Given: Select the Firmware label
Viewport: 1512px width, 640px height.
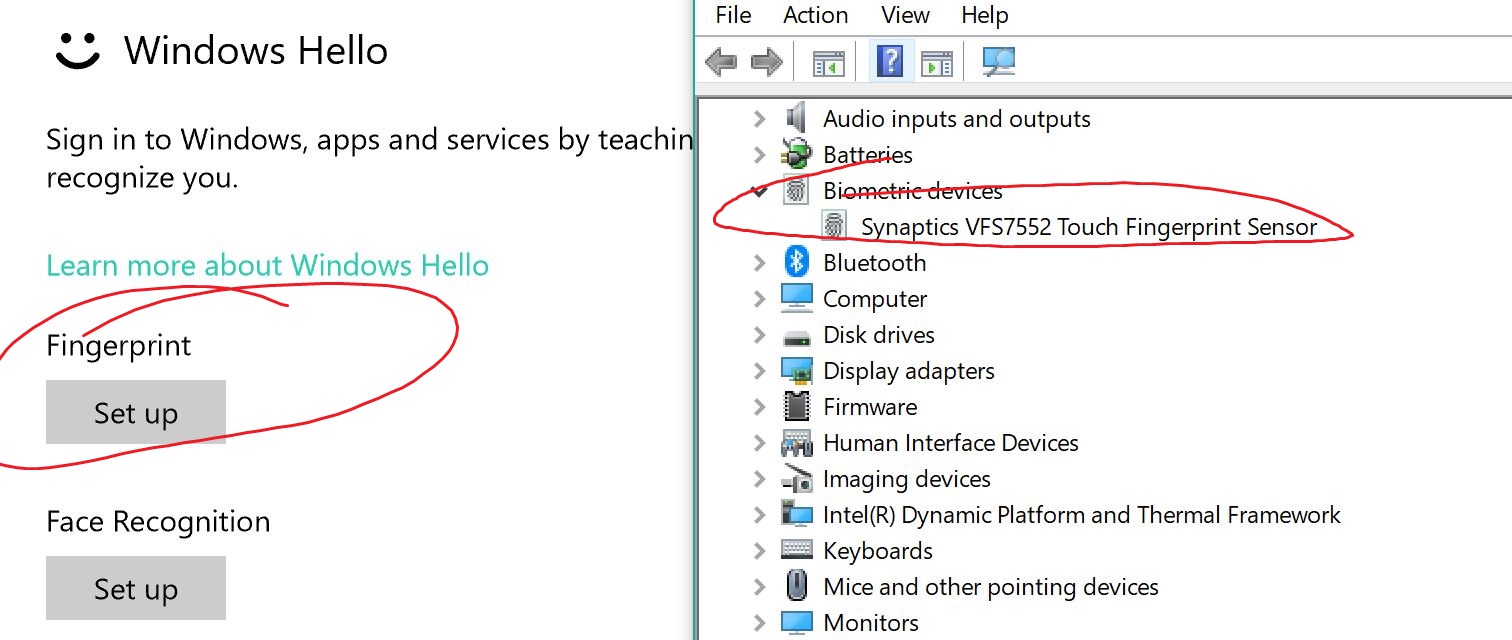Looking at the screenshot, I should [x=869, y=407].
